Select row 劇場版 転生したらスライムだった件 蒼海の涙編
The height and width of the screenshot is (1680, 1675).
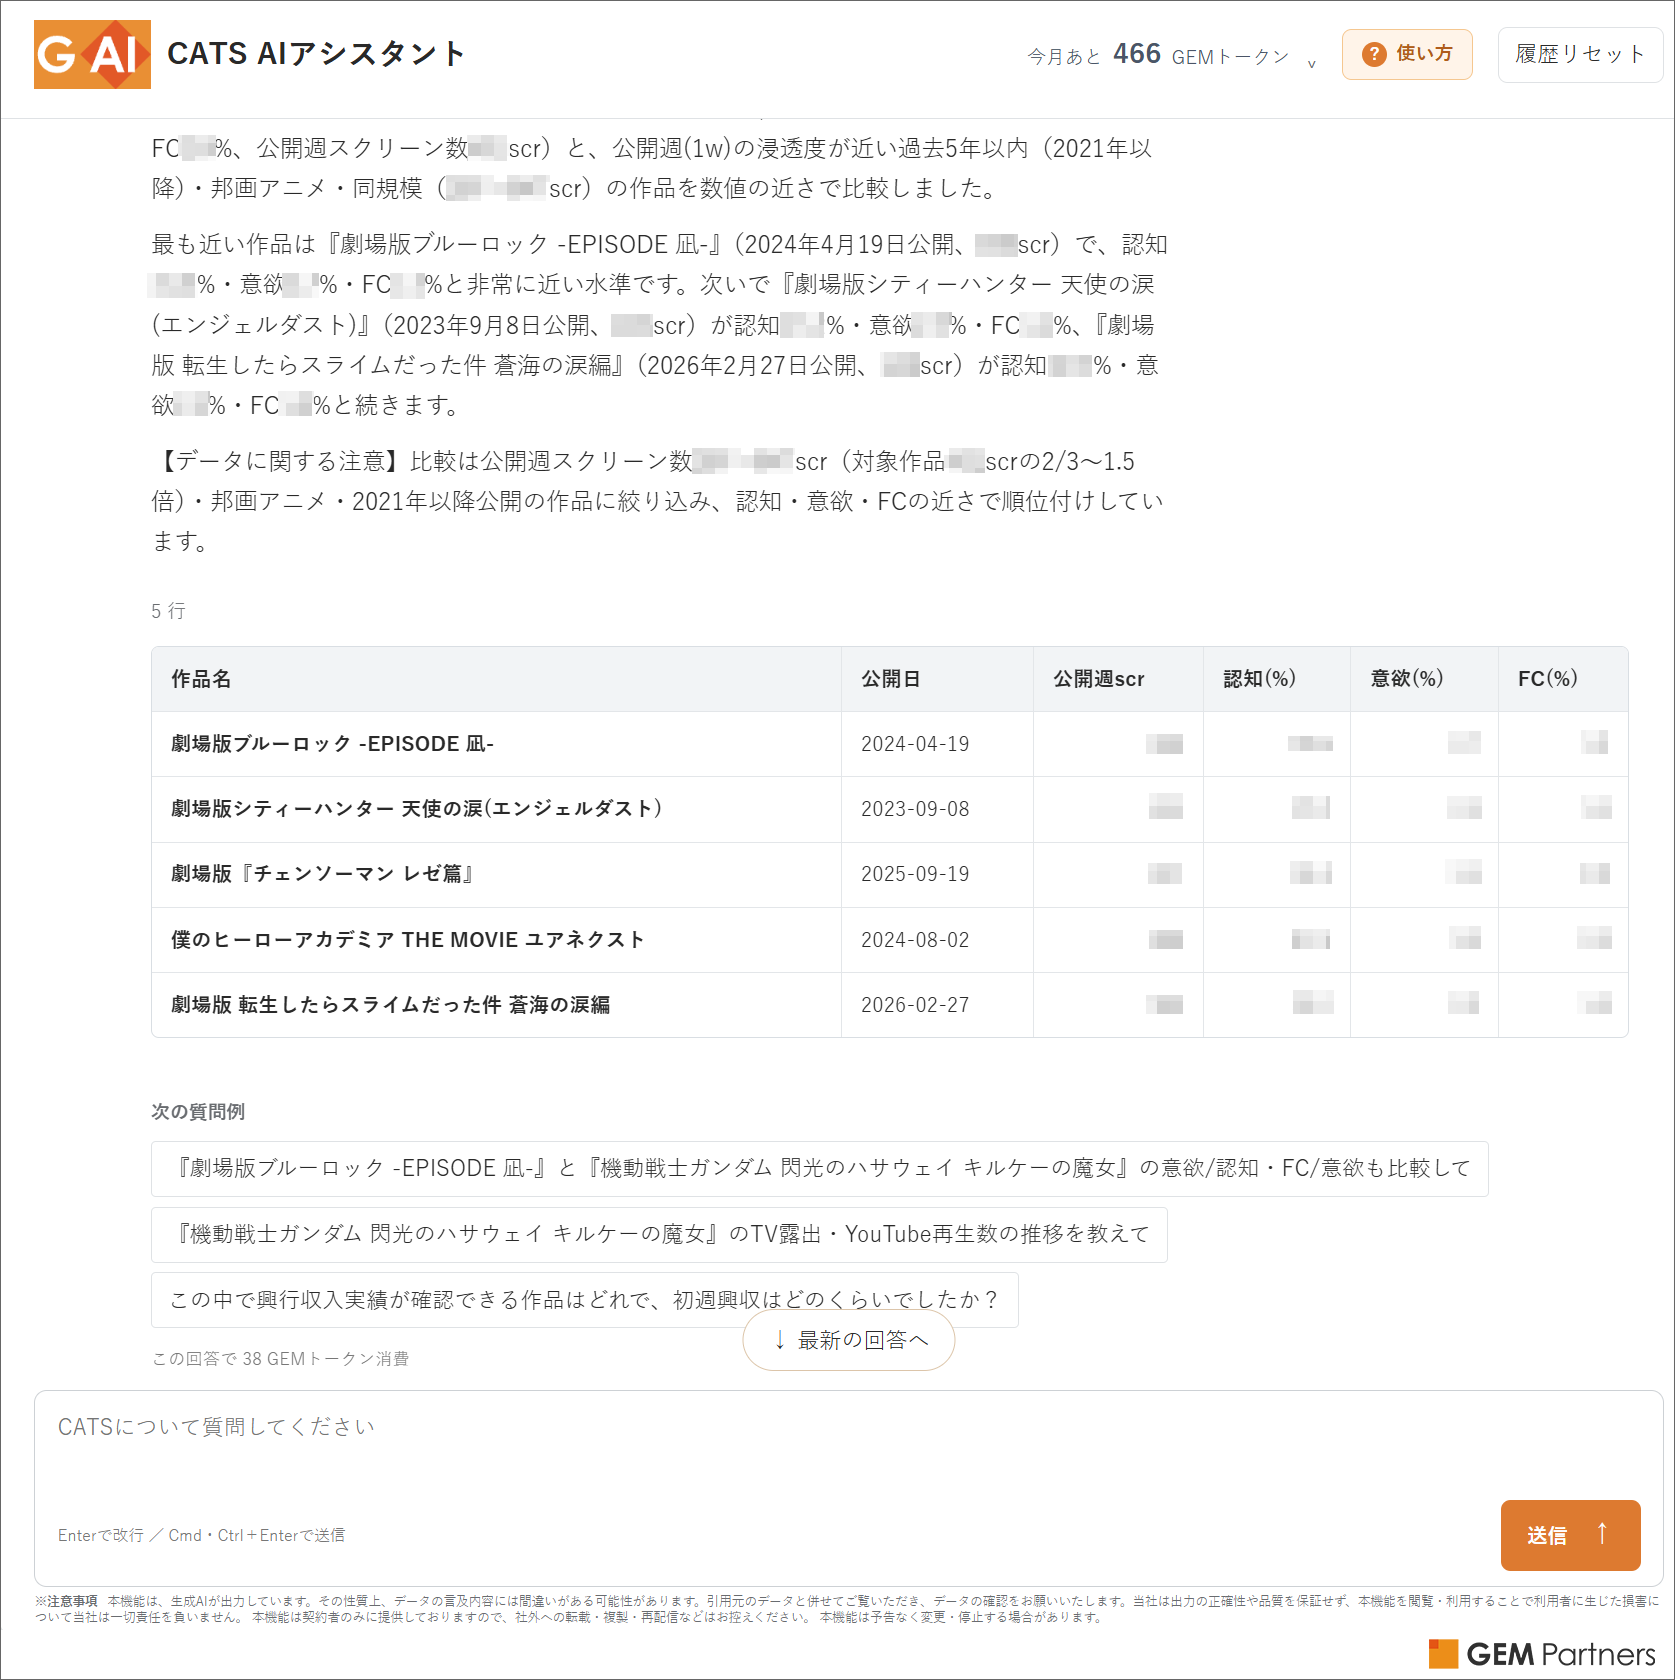[889, 1005]
